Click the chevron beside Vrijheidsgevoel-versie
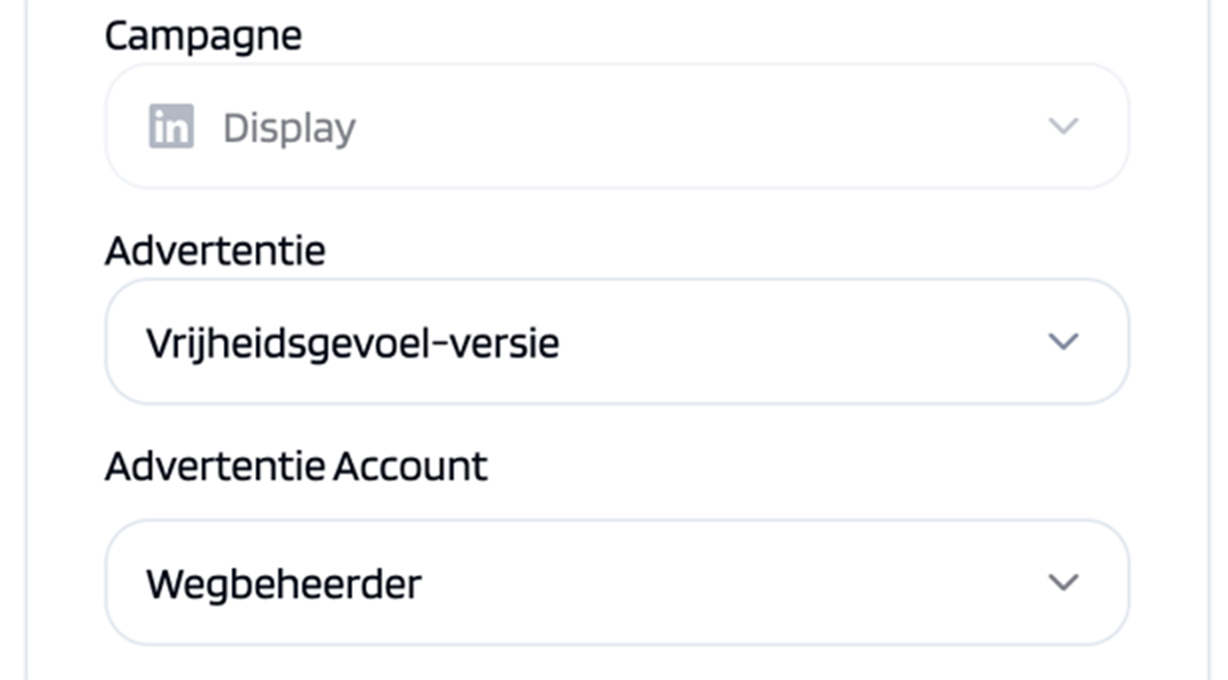This screenshot has height=680, width=1228. pos(1062,342)
